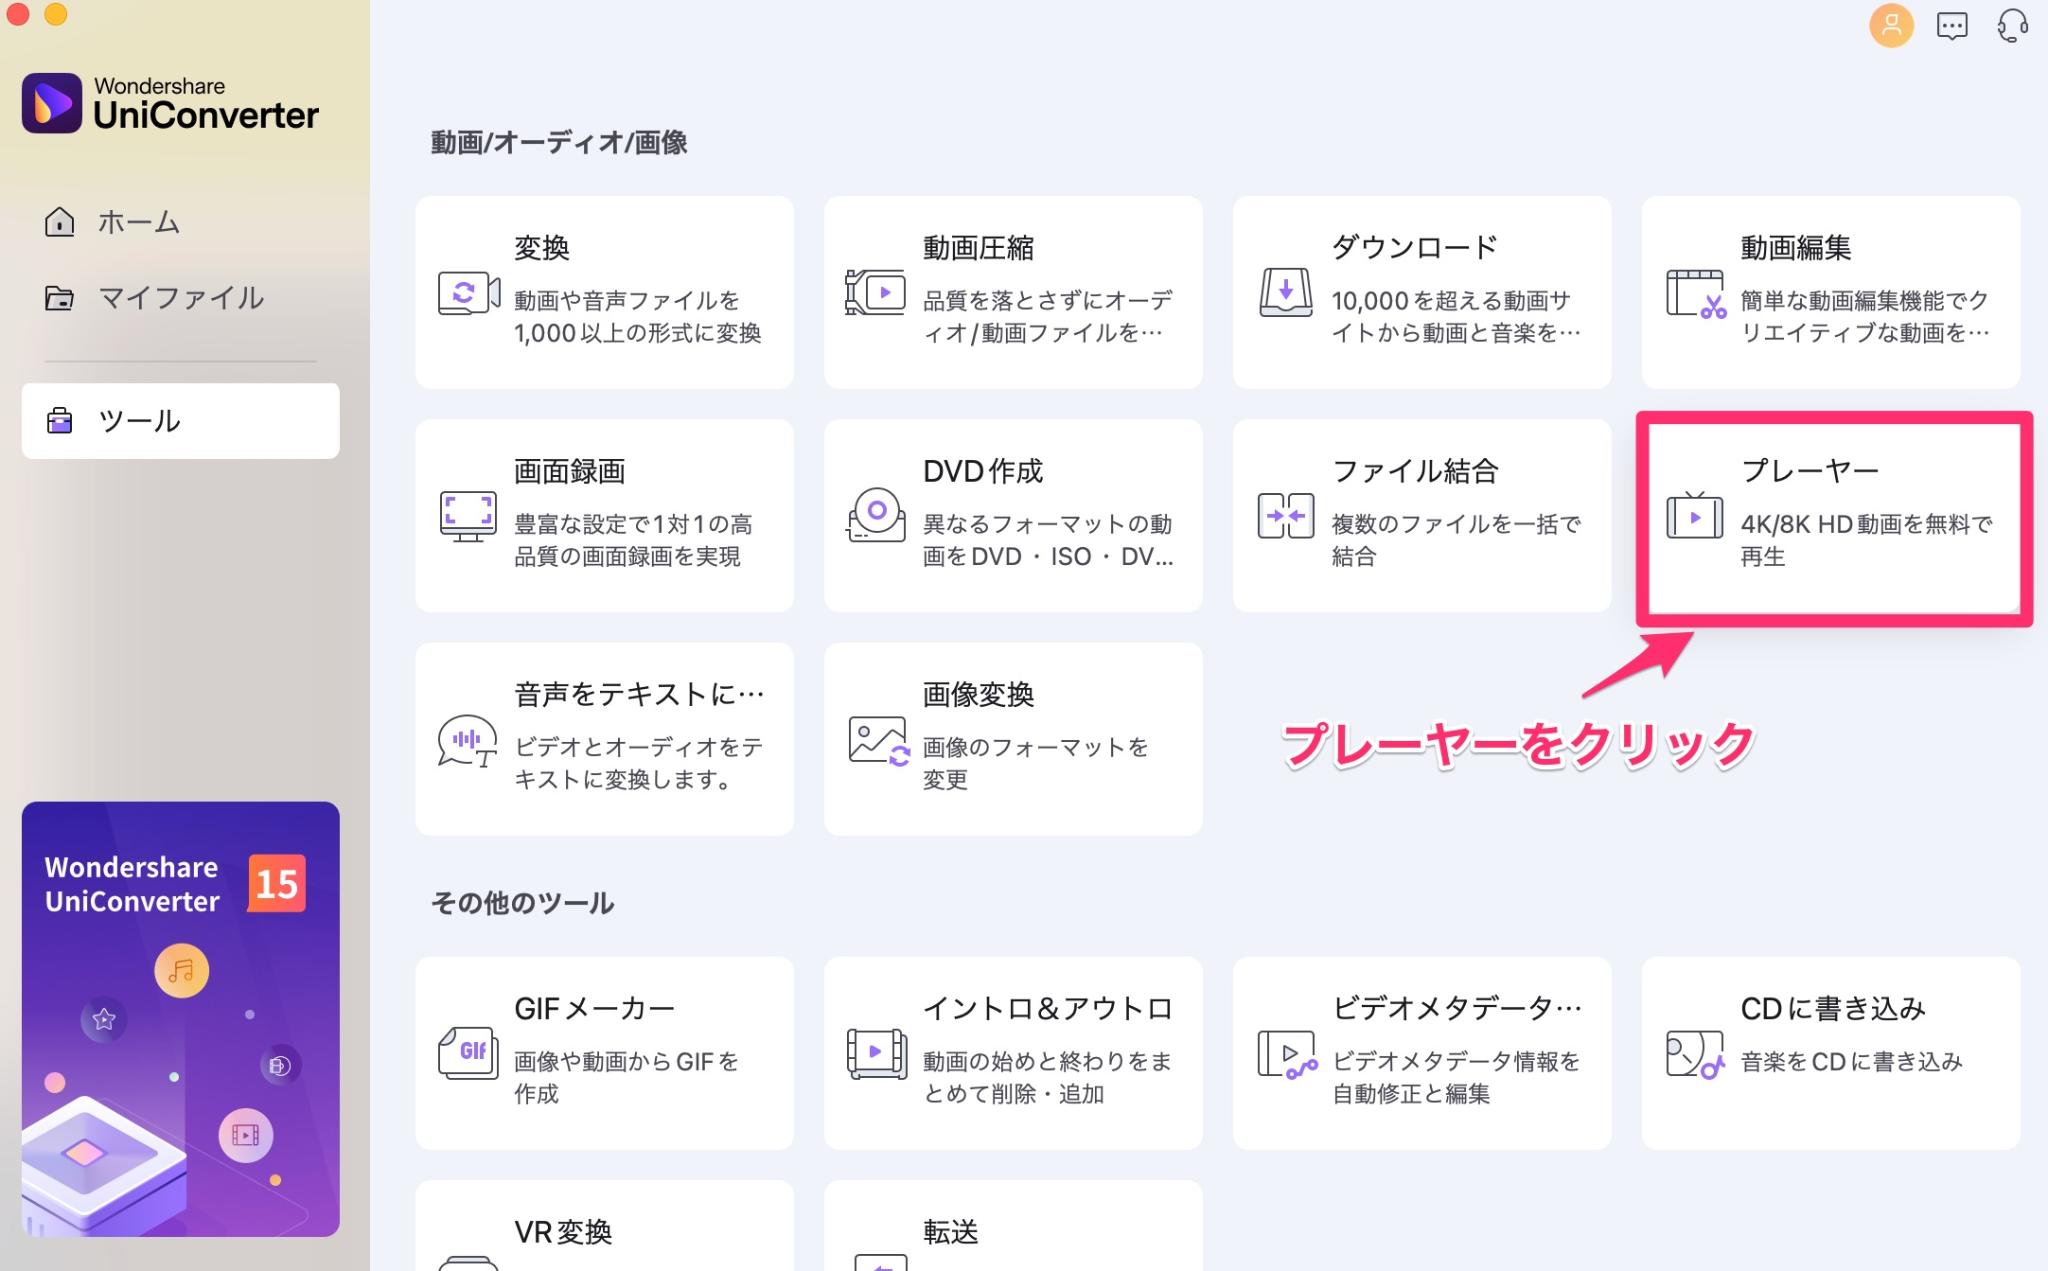Open the ファイル結合 card
The width and height of the screenshot is (2048, 1271).
(1422, 516)
